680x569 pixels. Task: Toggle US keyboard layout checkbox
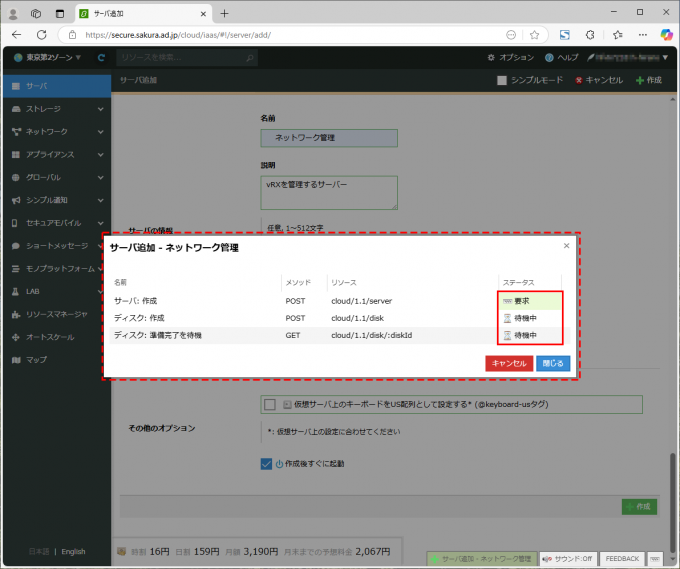[270, 405]
